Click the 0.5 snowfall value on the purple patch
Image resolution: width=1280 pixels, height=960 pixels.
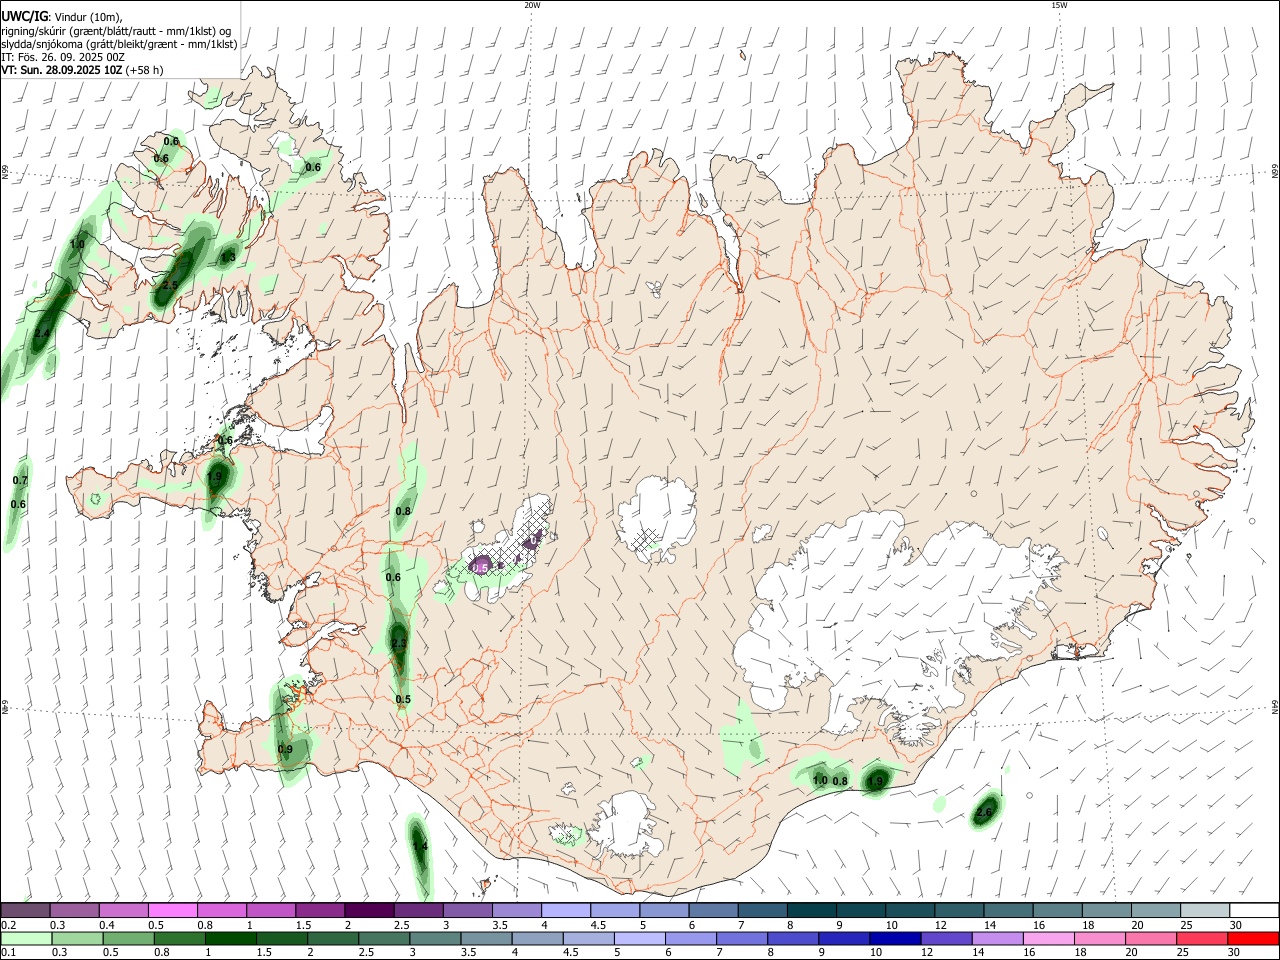pos(480,567)
